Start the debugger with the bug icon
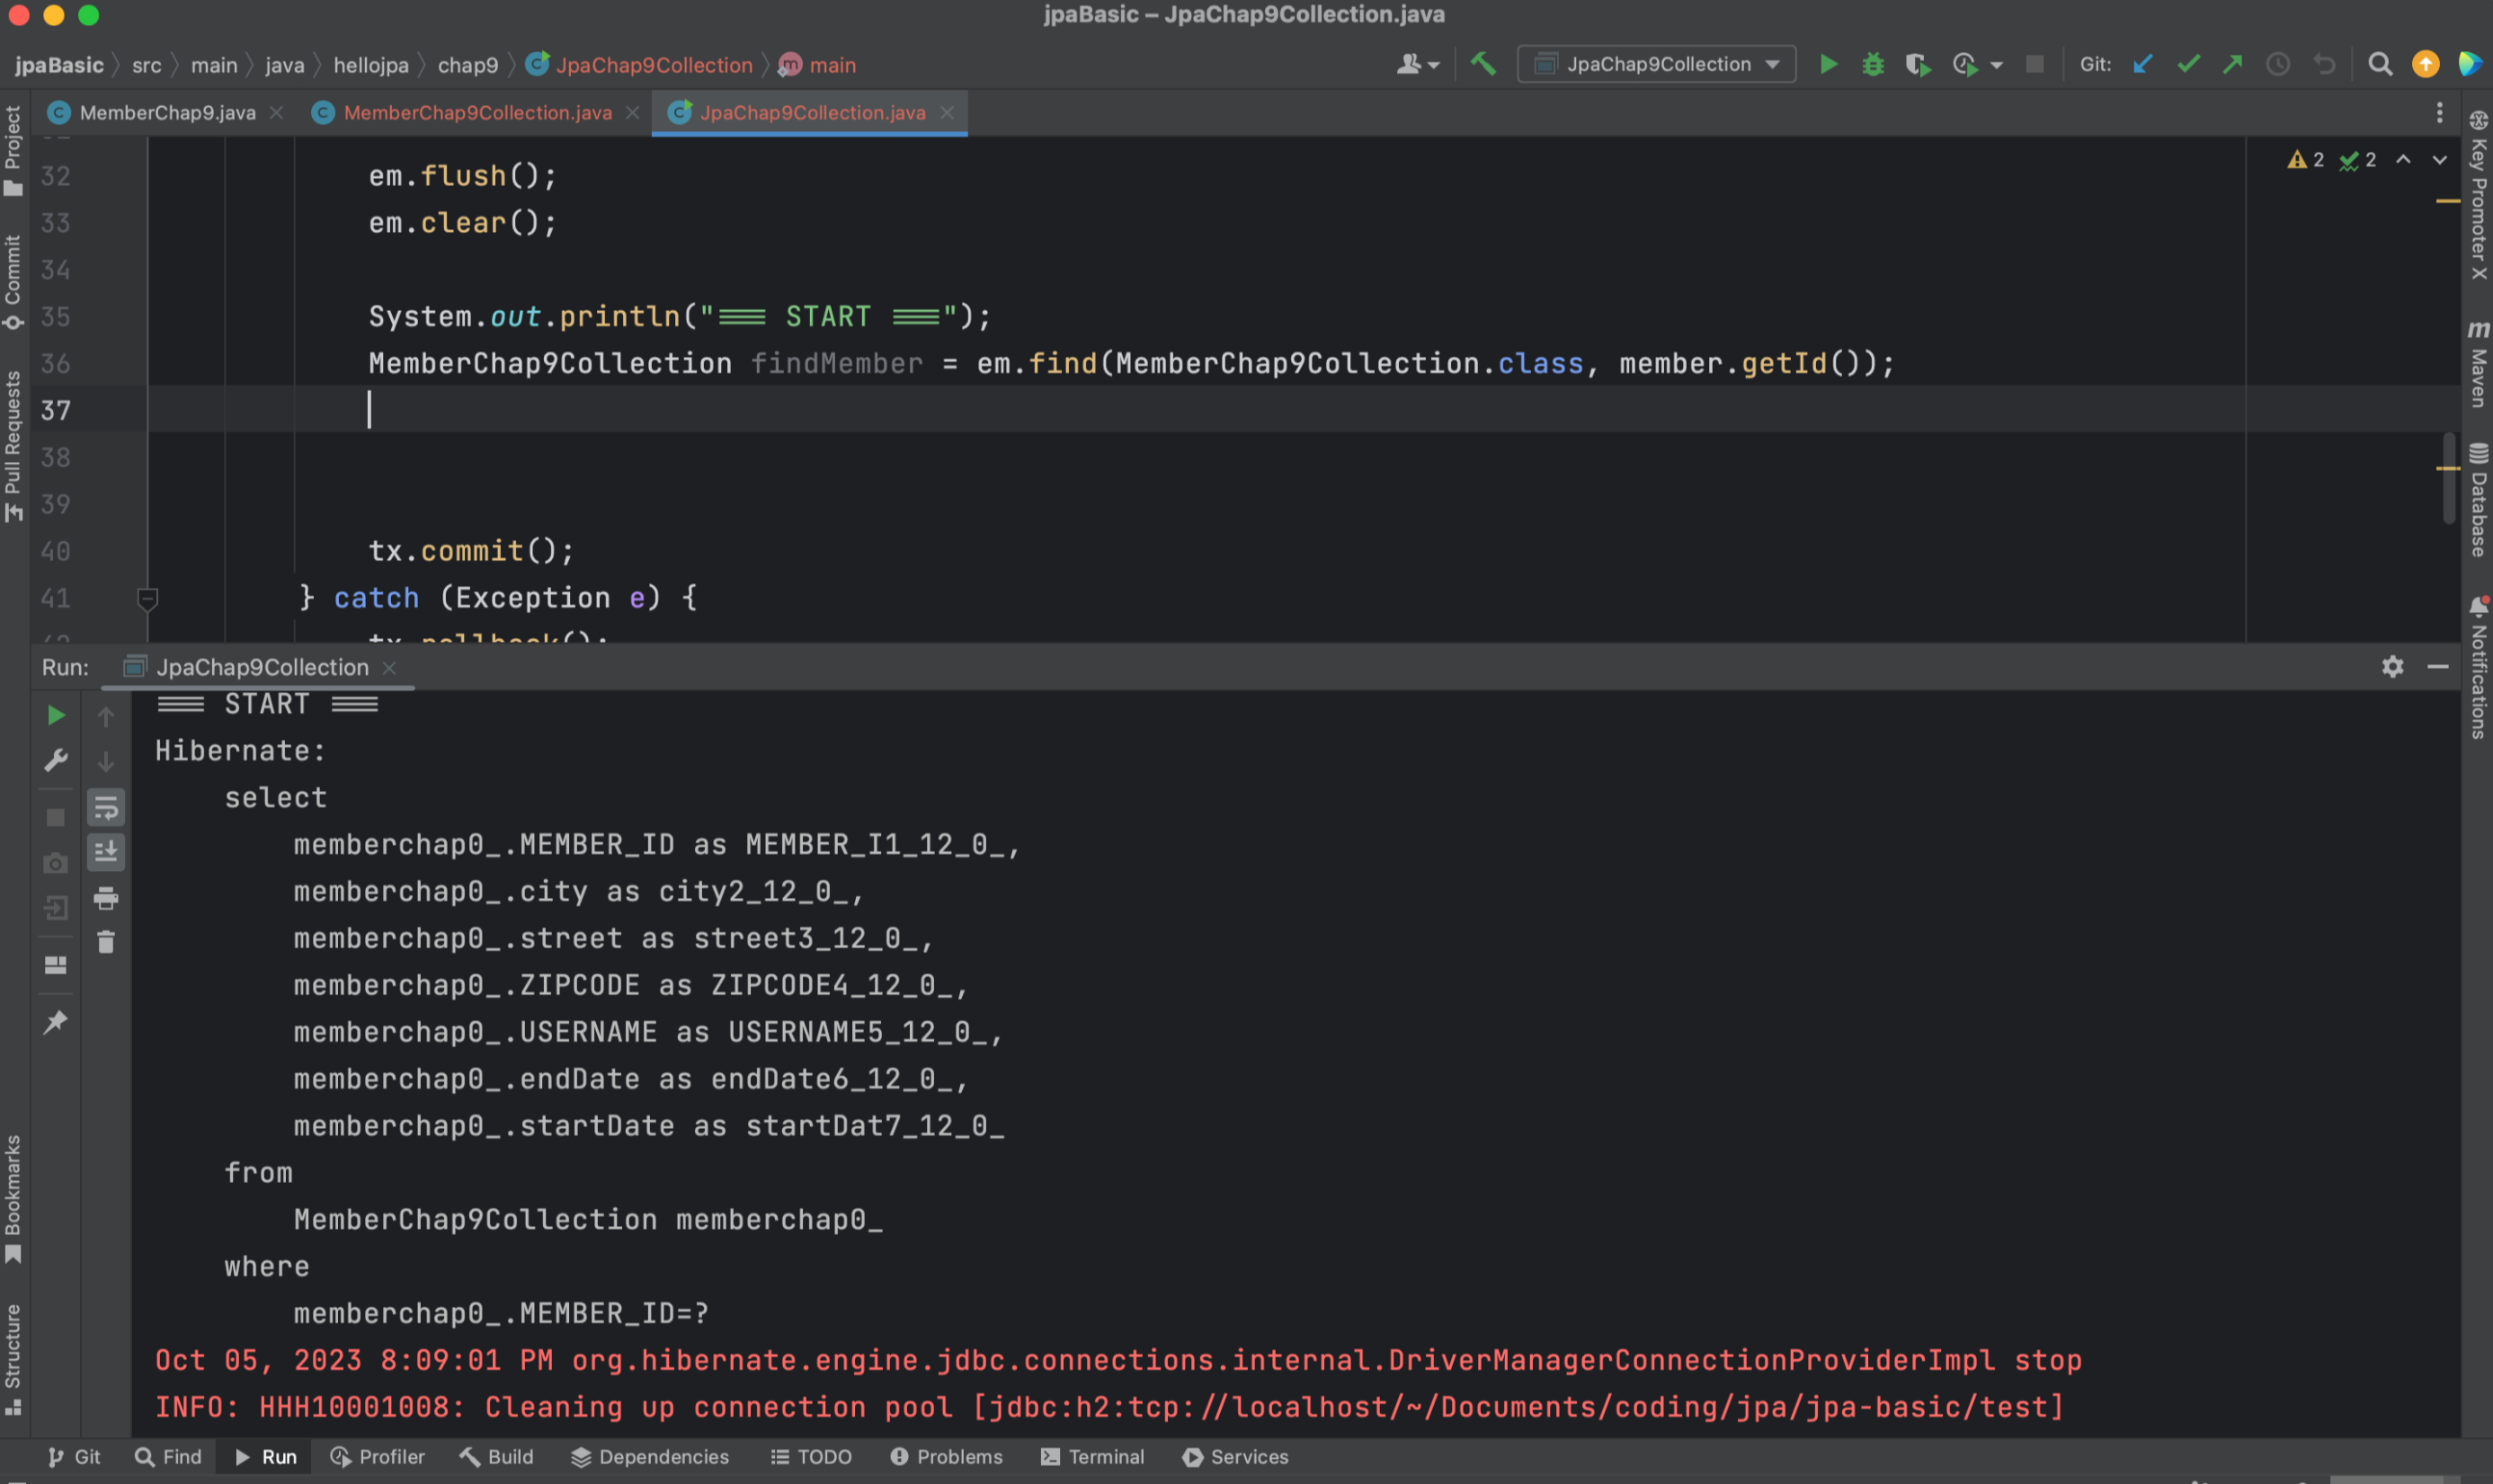Viewport: 2493px width, 1484px height. click(x=1873, y=65)
